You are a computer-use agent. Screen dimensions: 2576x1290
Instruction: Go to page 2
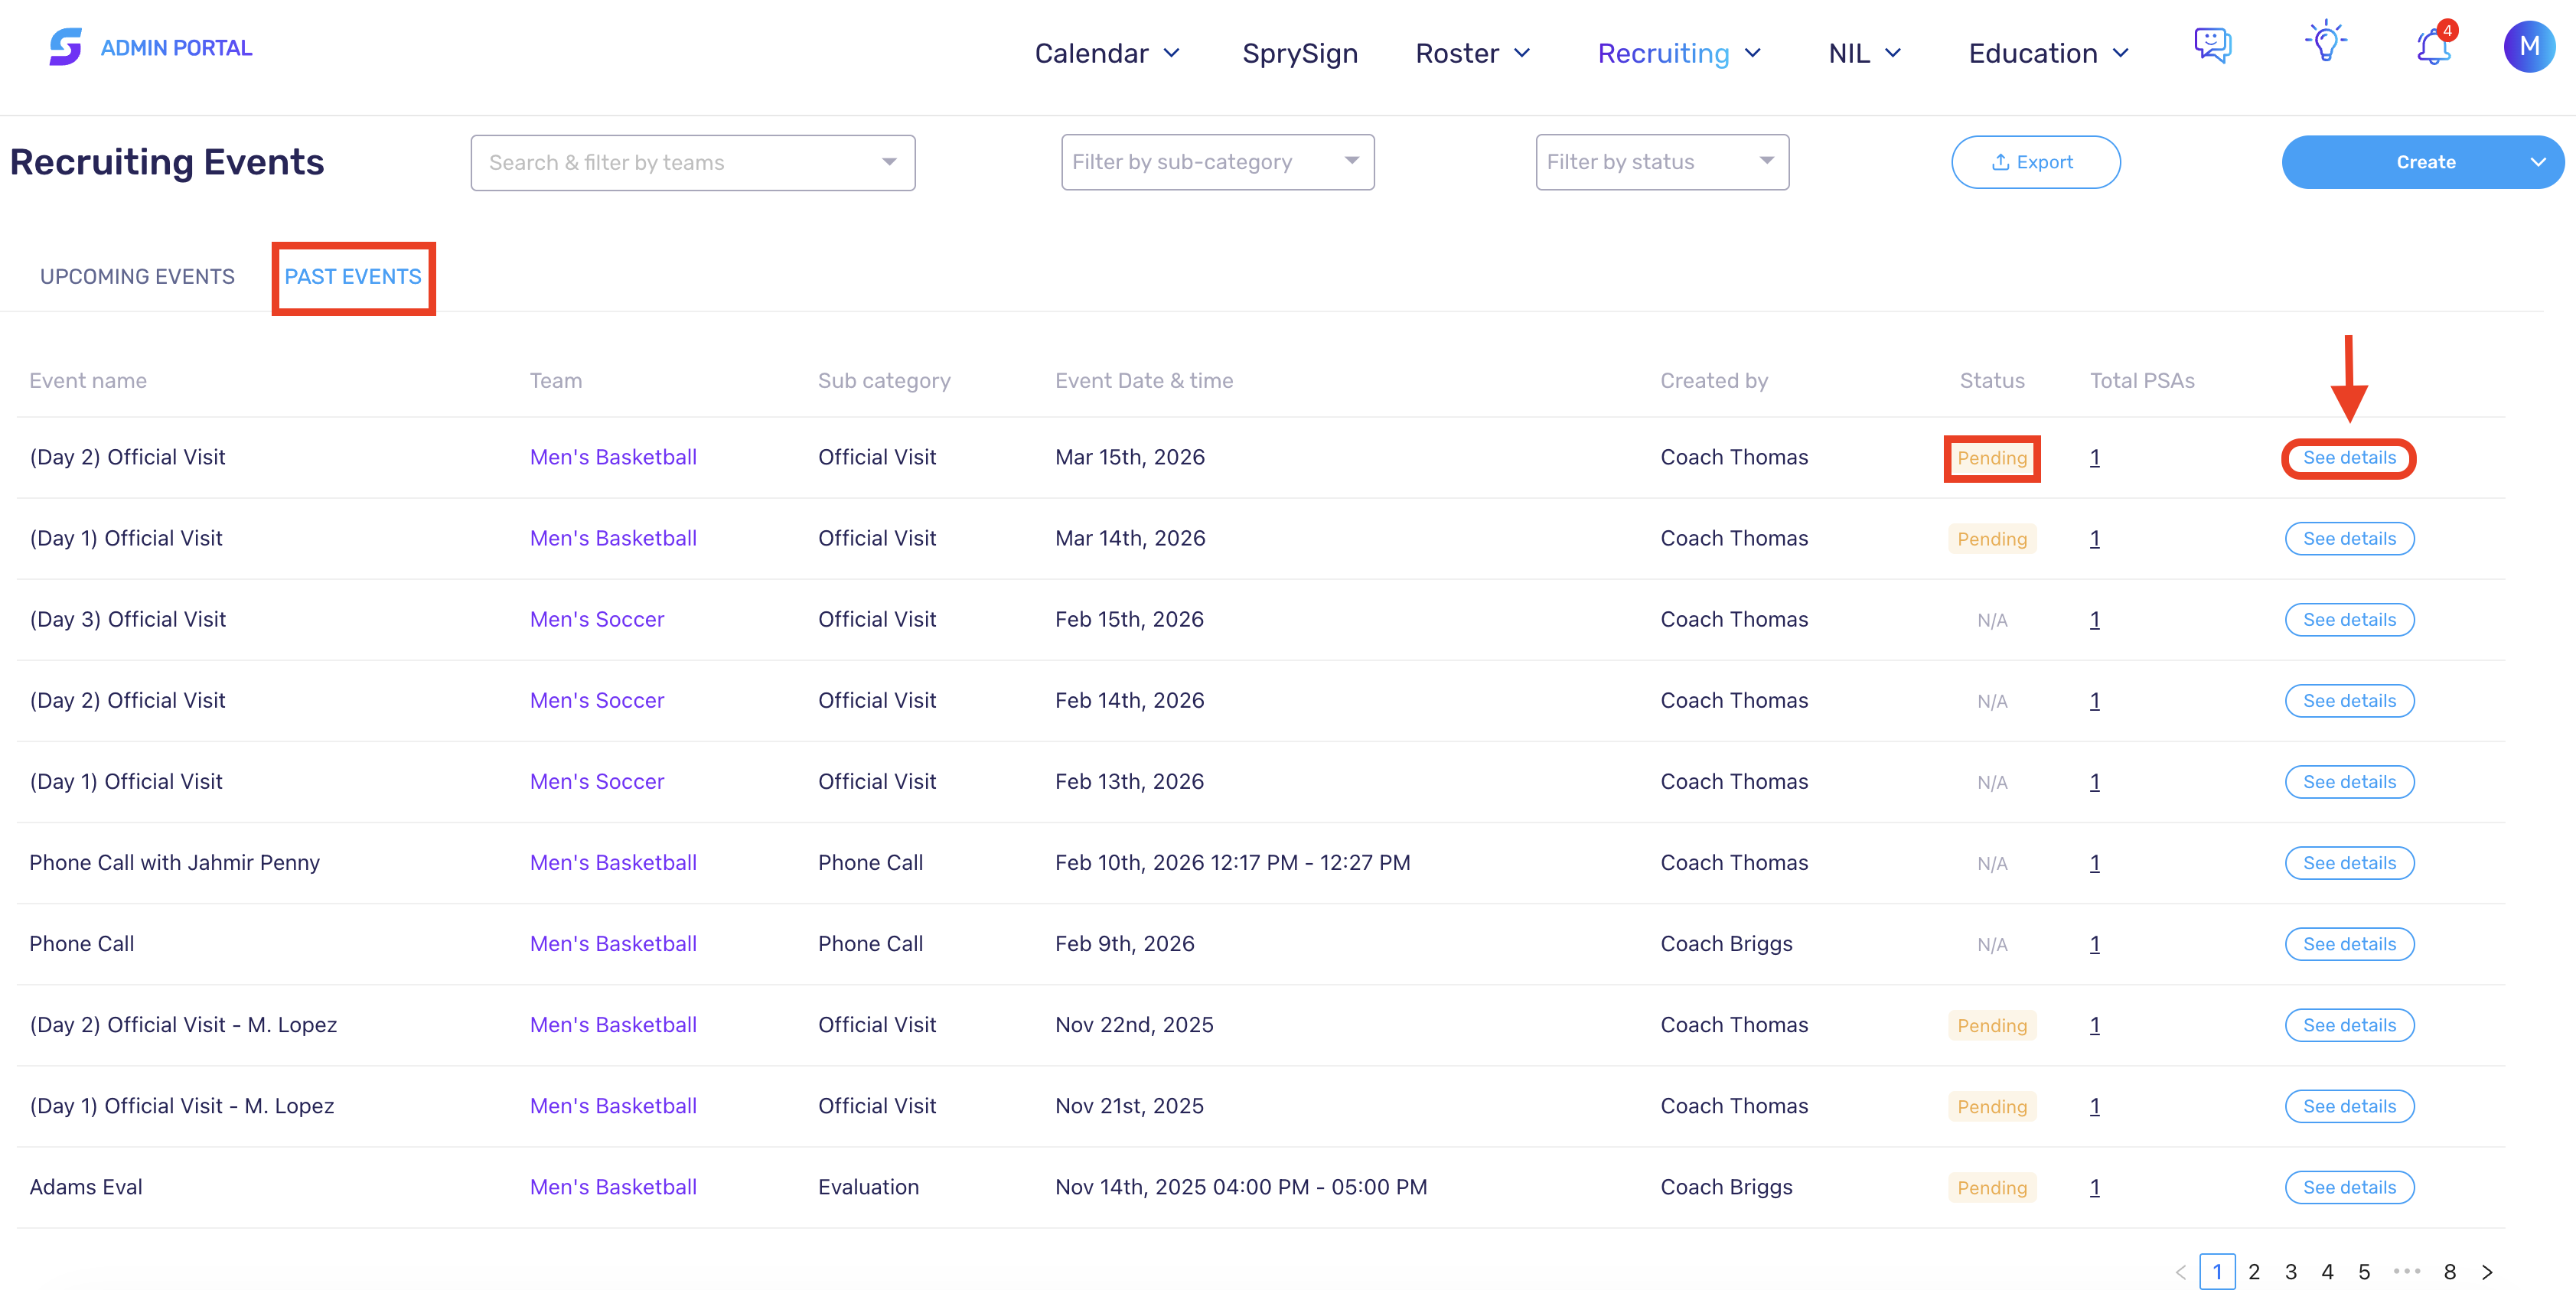point(2253,1272)
